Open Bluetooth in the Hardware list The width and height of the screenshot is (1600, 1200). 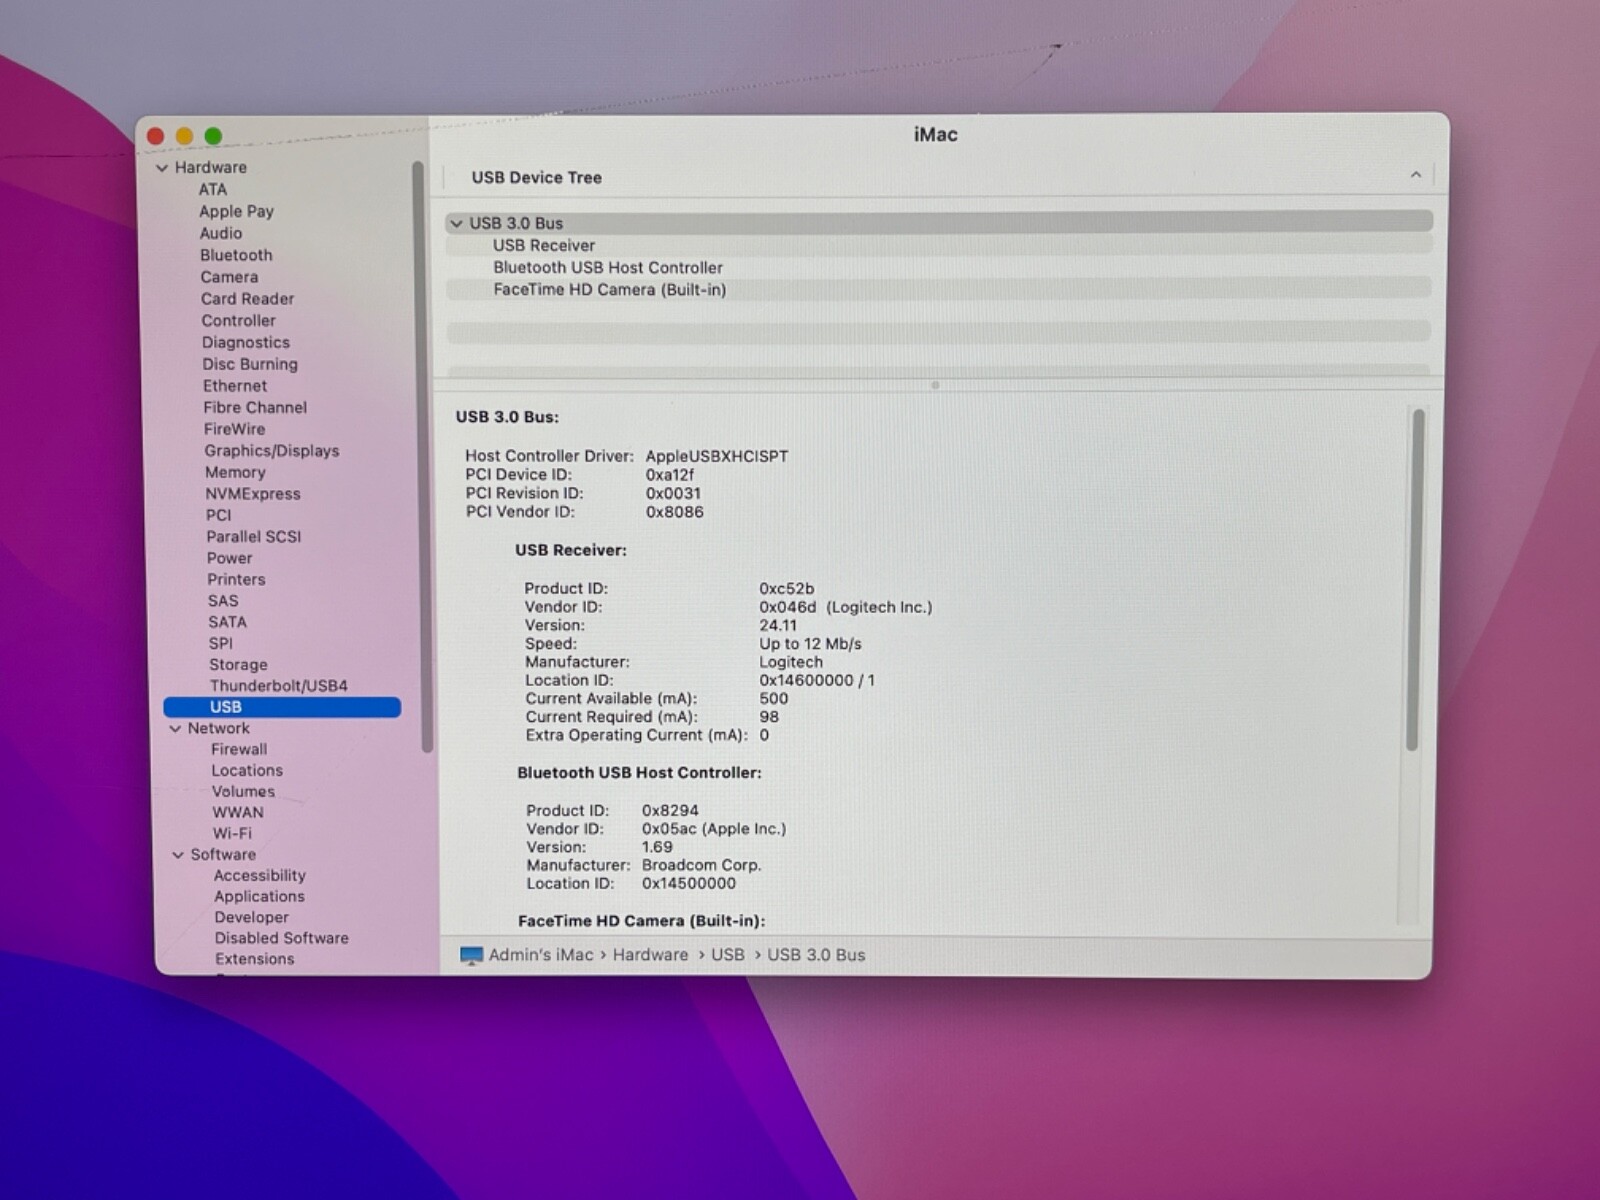tap(236, 255)
